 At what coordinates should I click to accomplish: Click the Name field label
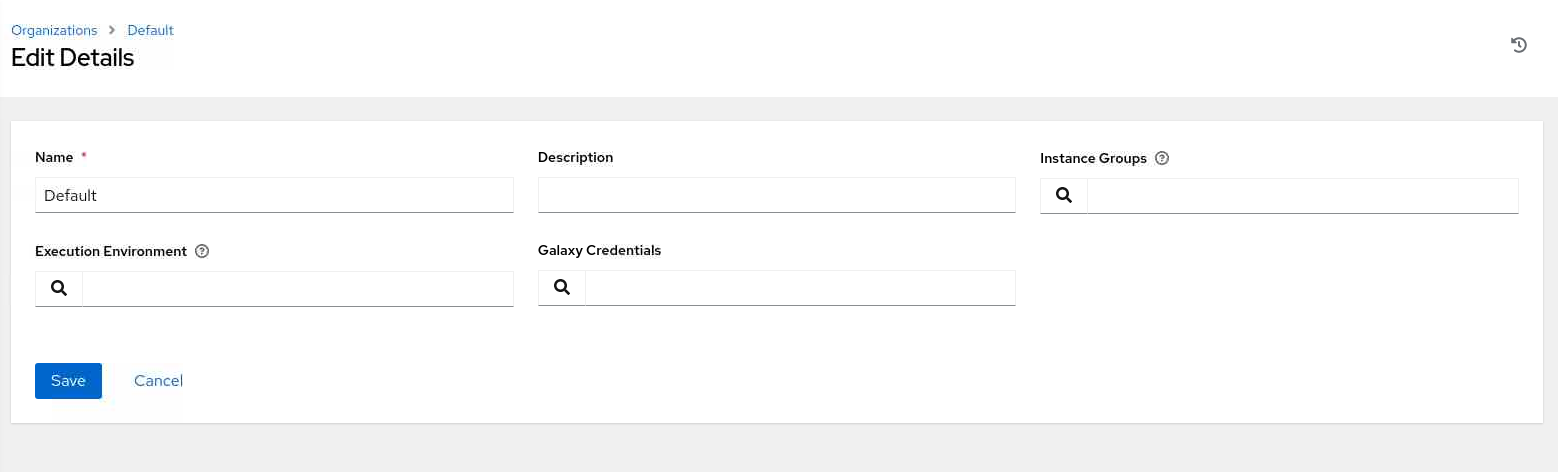pos(54,157)
